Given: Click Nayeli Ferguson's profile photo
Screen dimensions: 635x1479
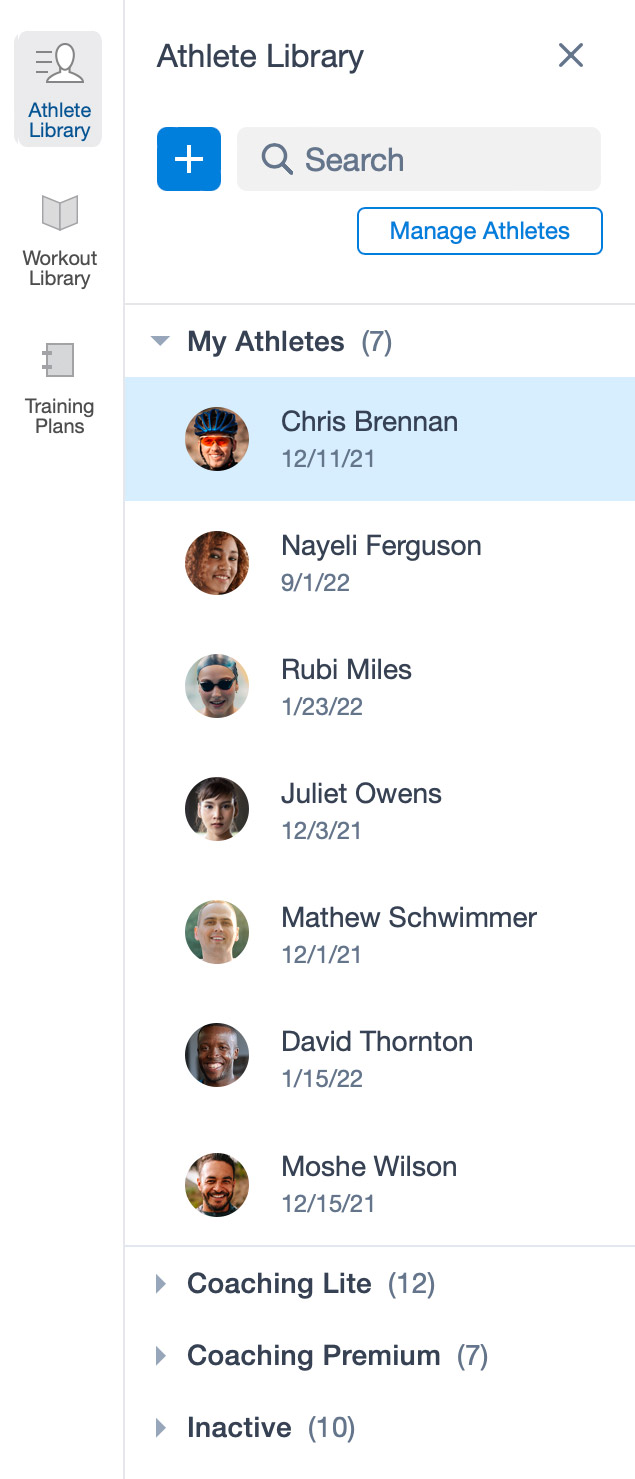Looking at the screenshot, I should pos(217,562).
